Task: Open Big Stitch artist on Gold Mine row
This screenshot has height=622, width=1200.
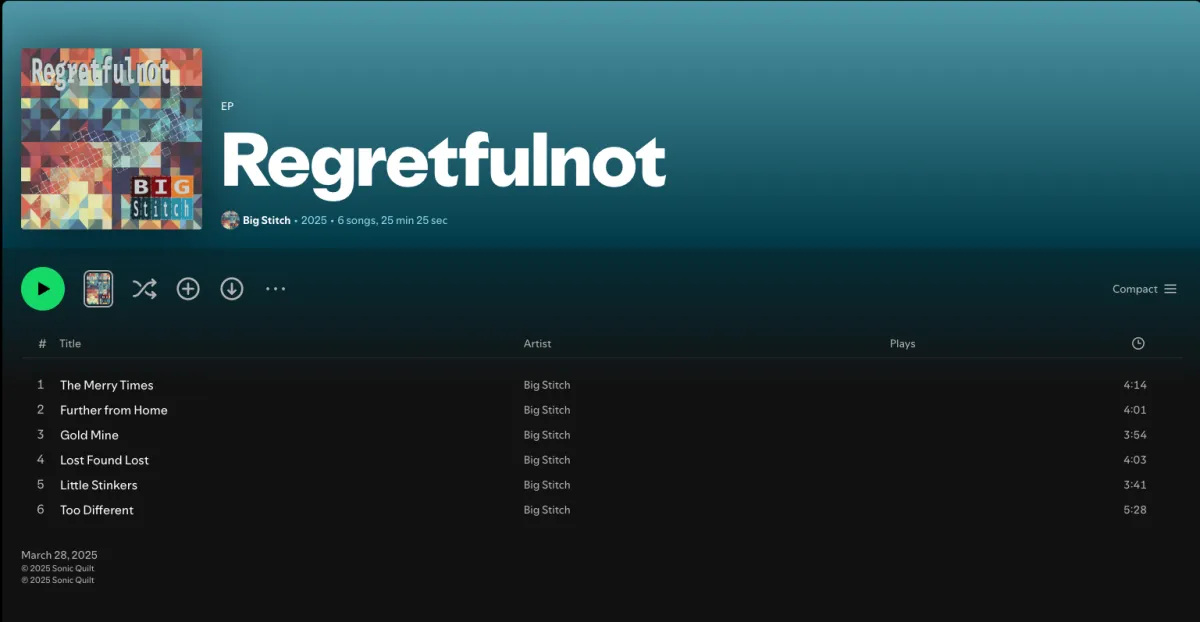Action: [x=547, y=435]
